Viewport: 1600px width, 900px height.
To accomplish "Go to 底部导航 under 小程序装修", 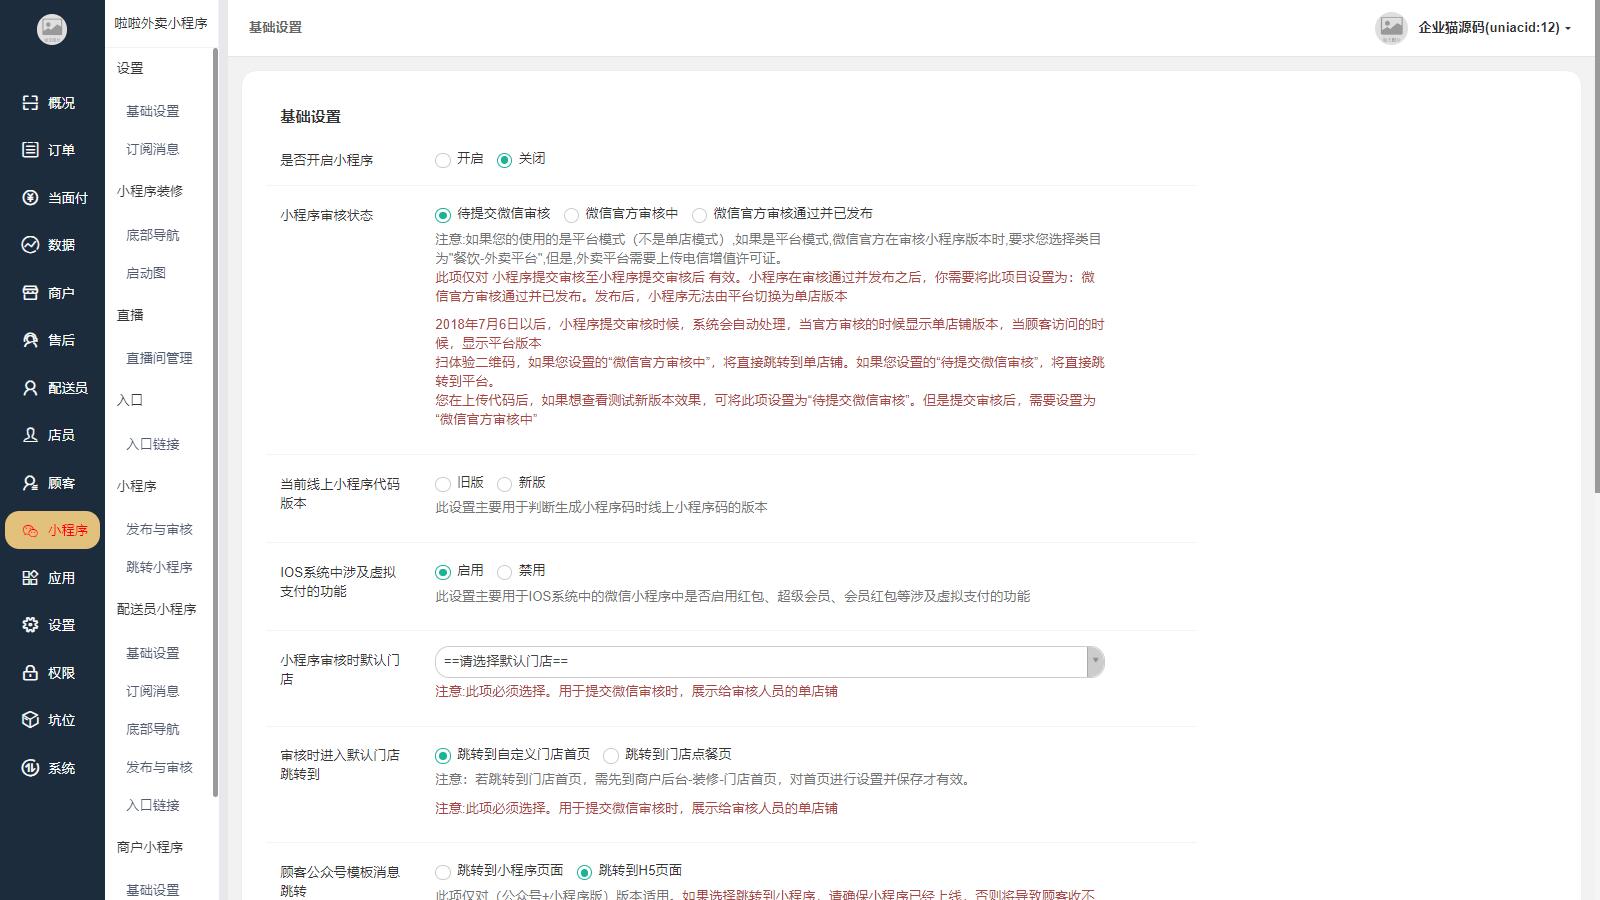I will (153, 235).
